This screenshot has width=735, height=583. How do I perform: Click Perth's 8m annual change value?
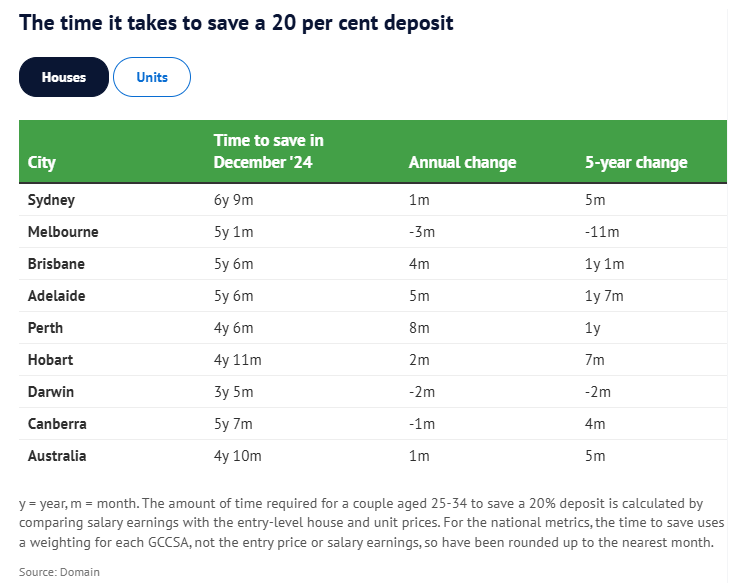pyautogui.click(x=419, y=328)
